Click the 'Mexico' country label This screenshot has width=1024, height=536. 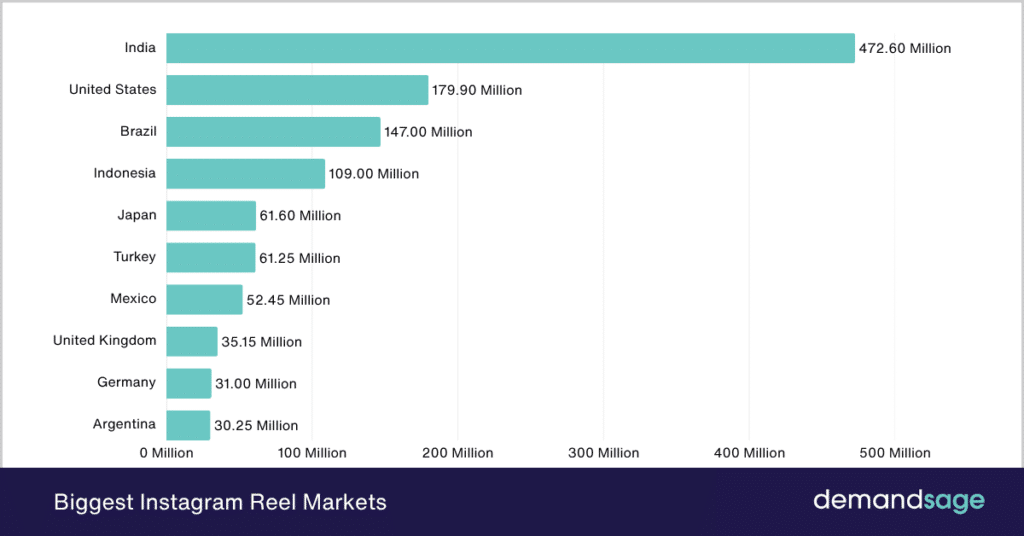133,298
